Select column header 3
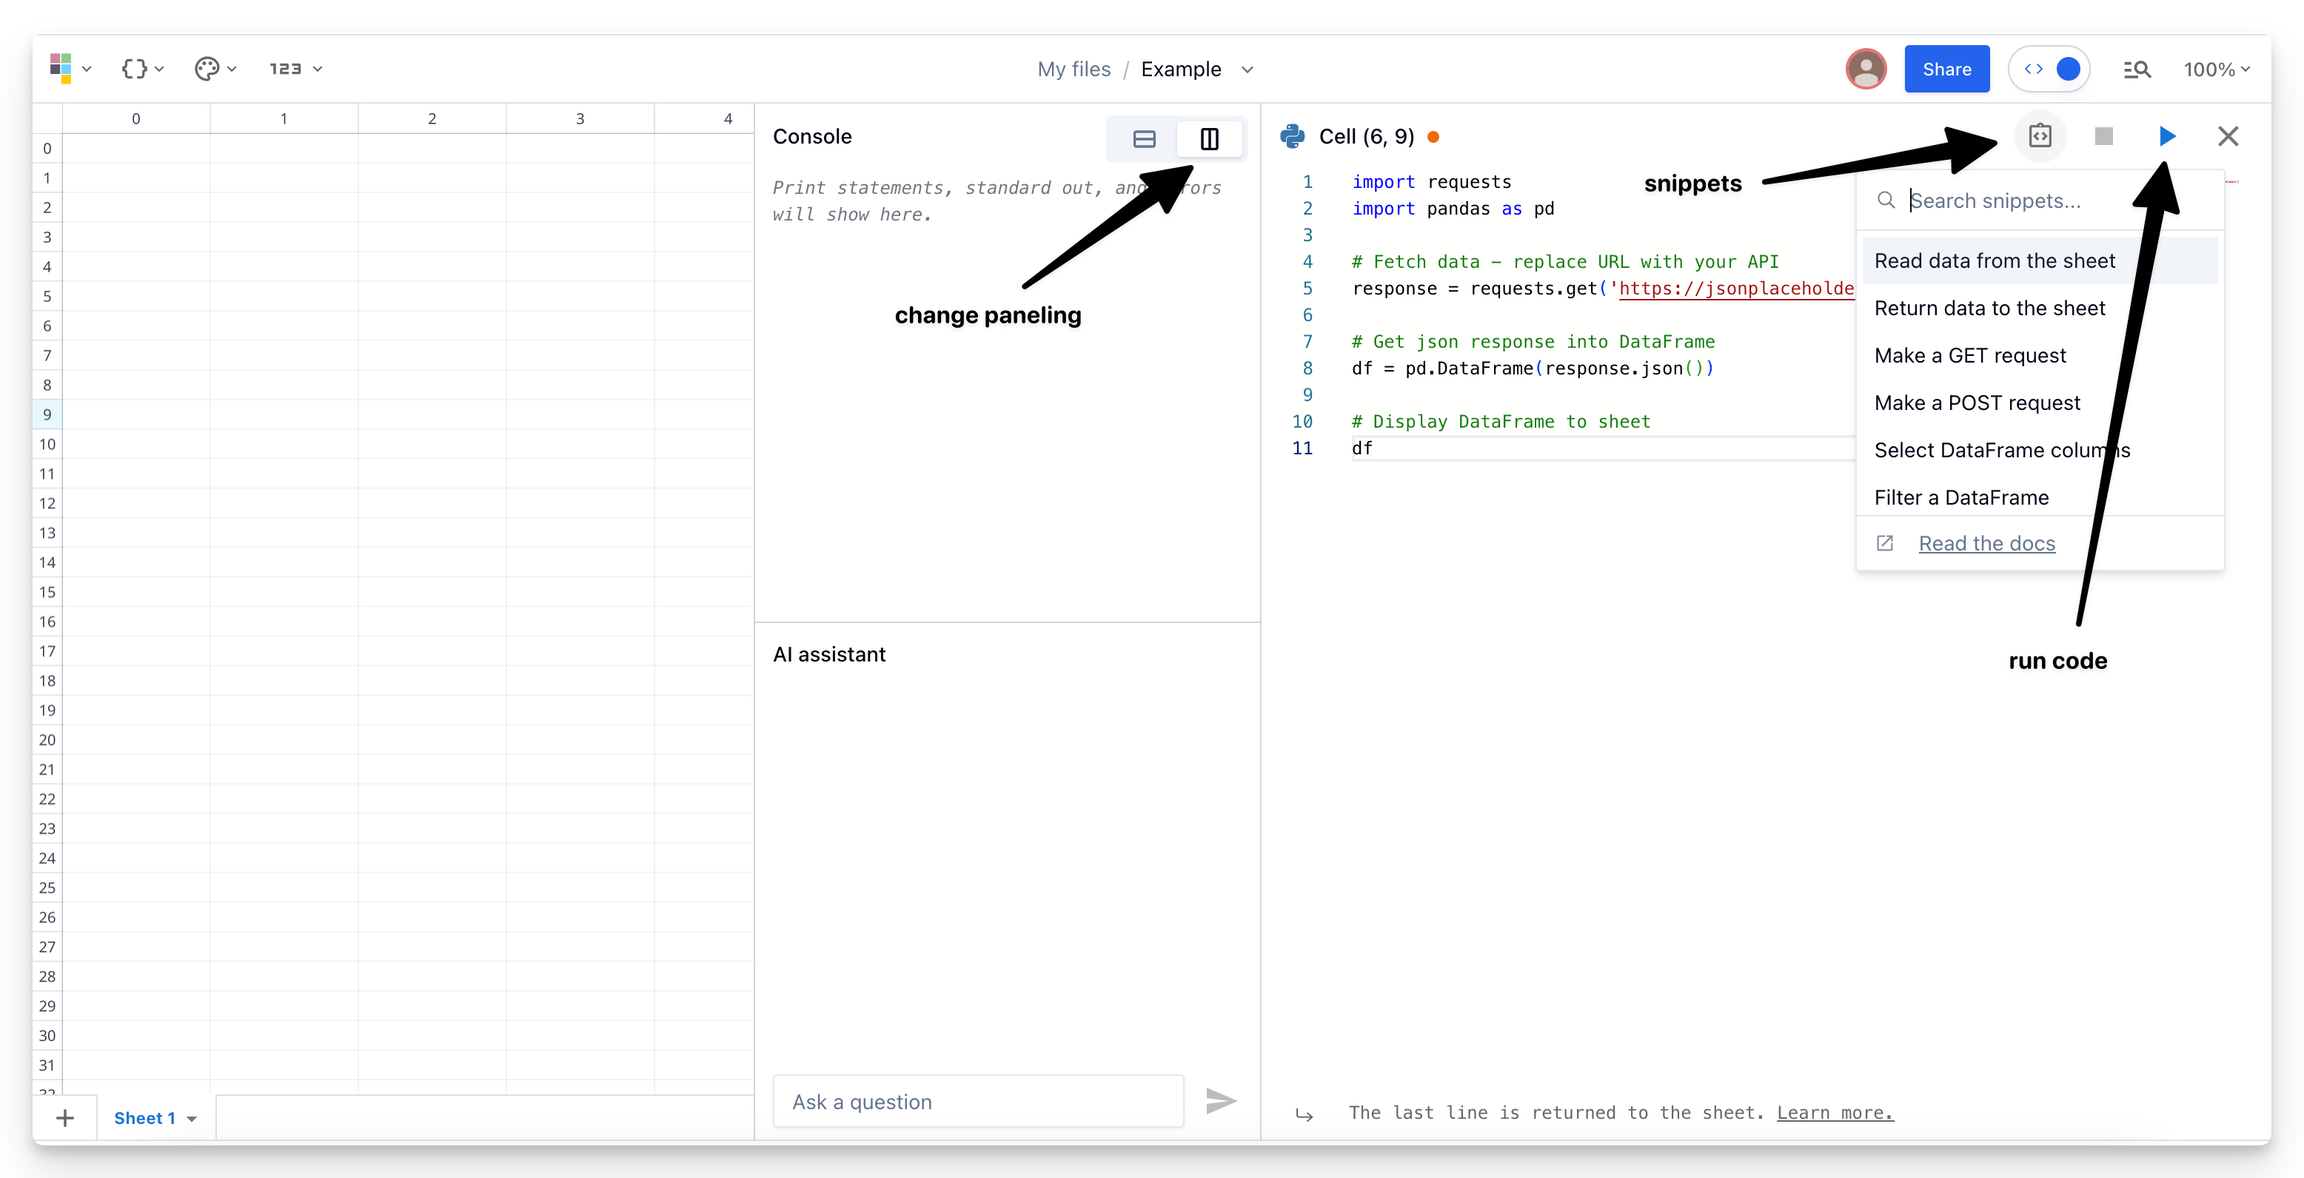 pos(580,118)
